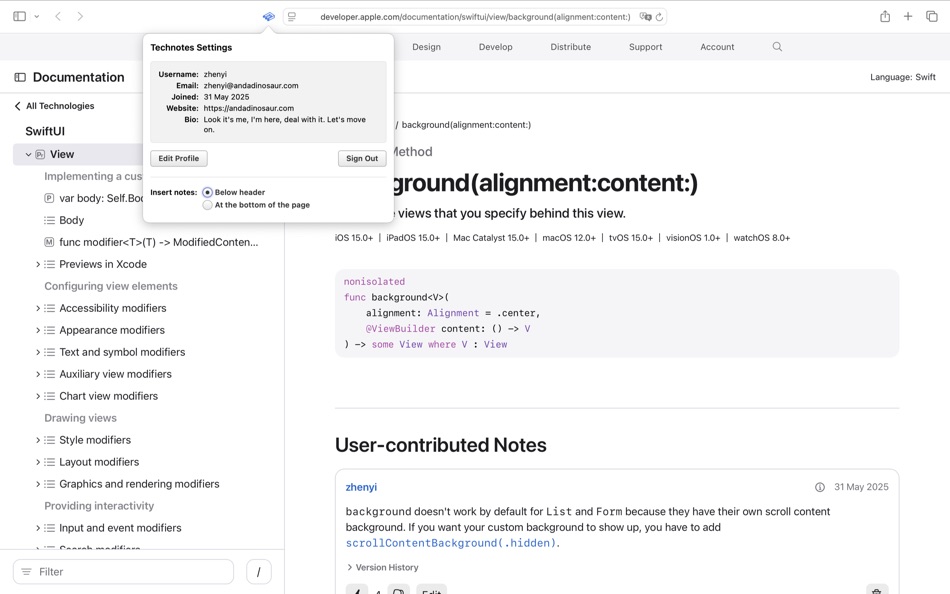950x594 pixels.
Task: Select email zhenyi@andadinosaur.com text
Action: 251,85
